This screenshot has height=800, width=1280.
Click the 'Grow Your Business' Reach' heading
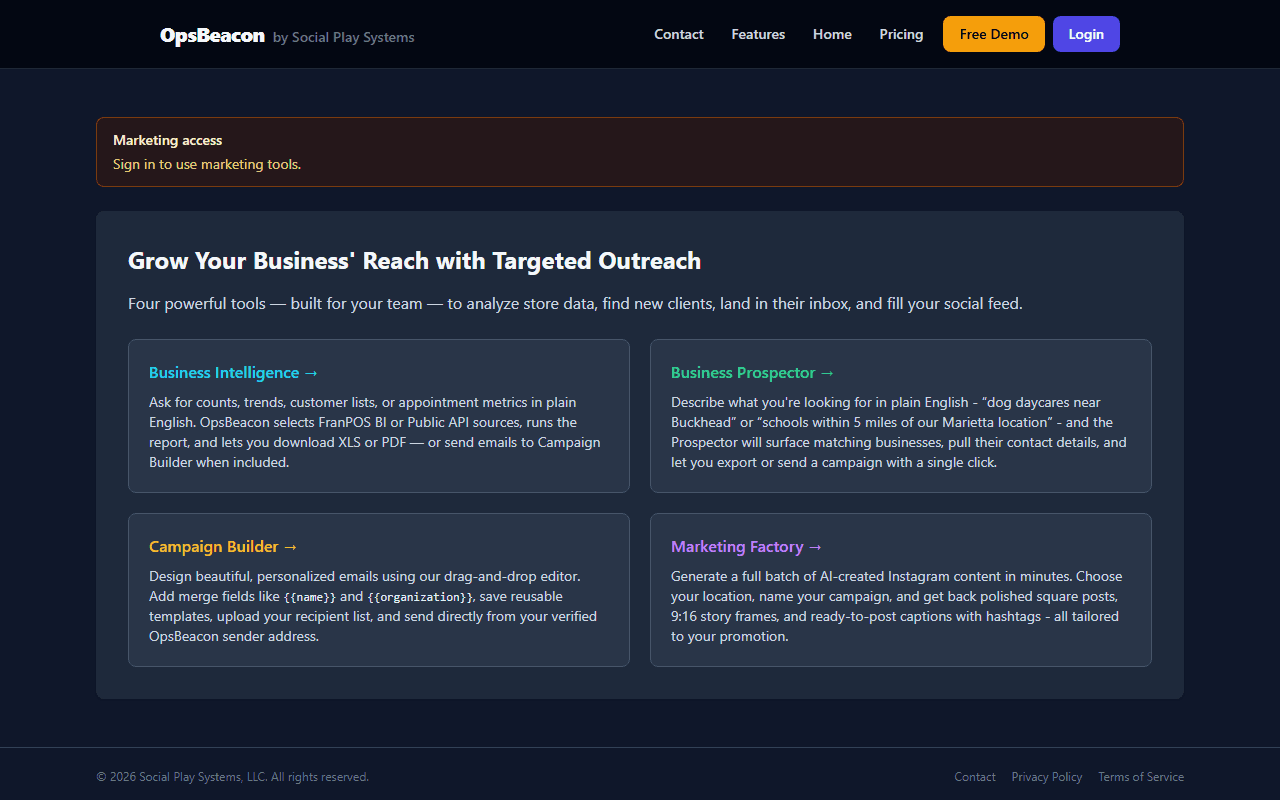click(x=414, y=261)
